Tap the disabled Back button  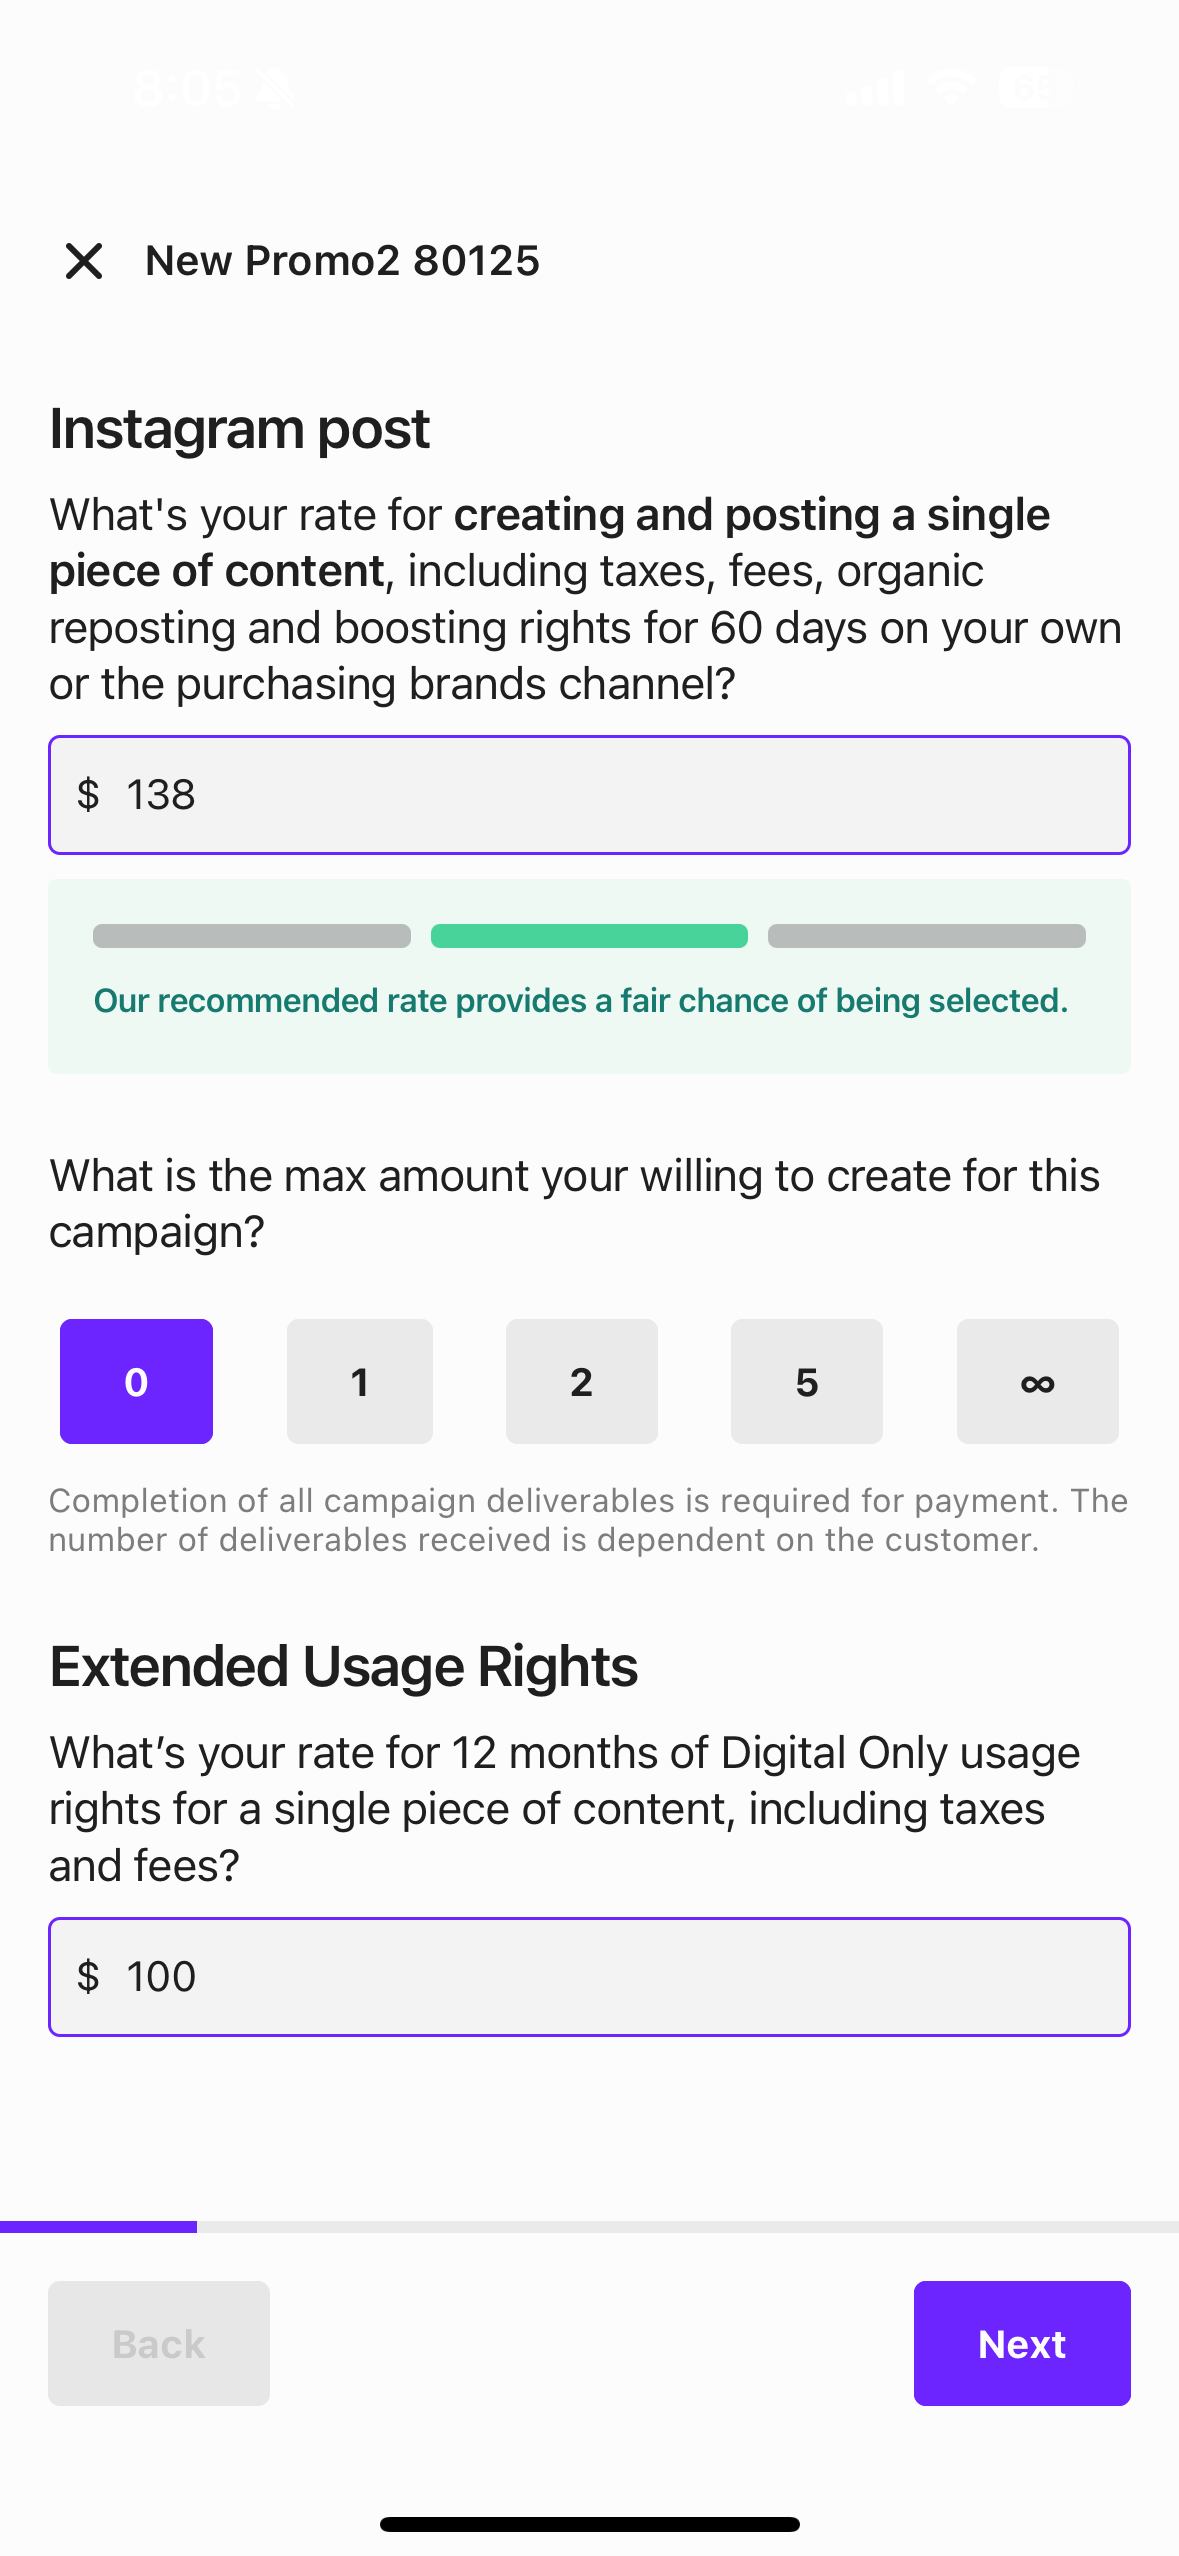pos(159,2343)
